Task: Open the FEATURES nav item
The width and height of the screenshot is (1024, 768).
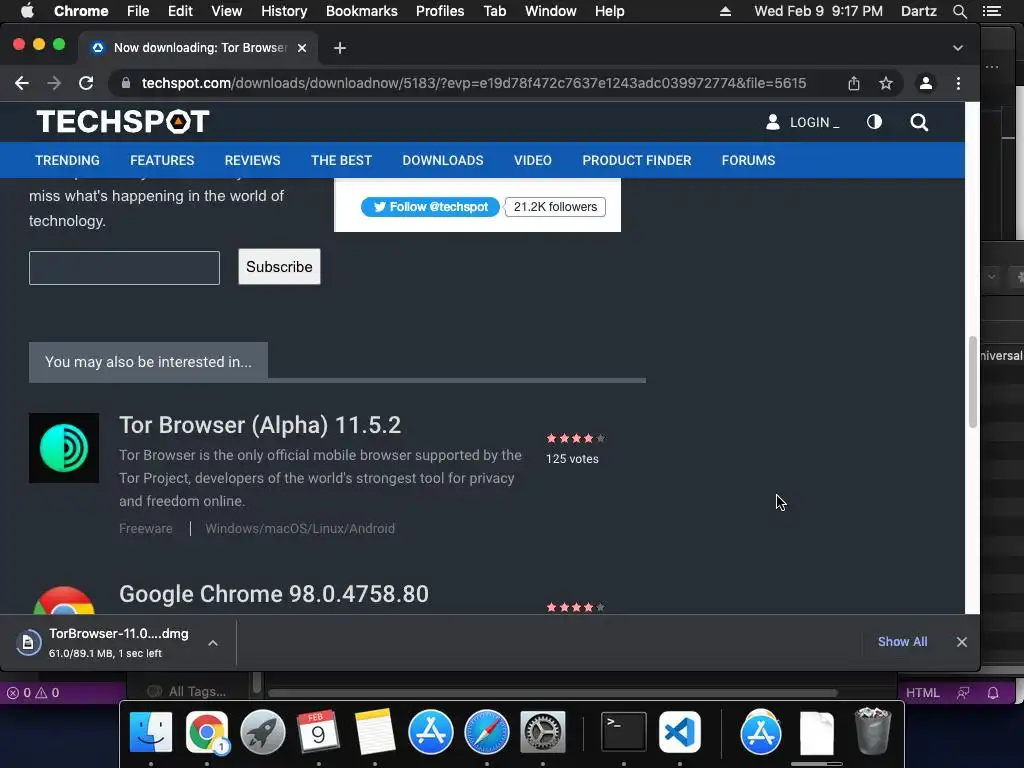Action: (162, 160)
